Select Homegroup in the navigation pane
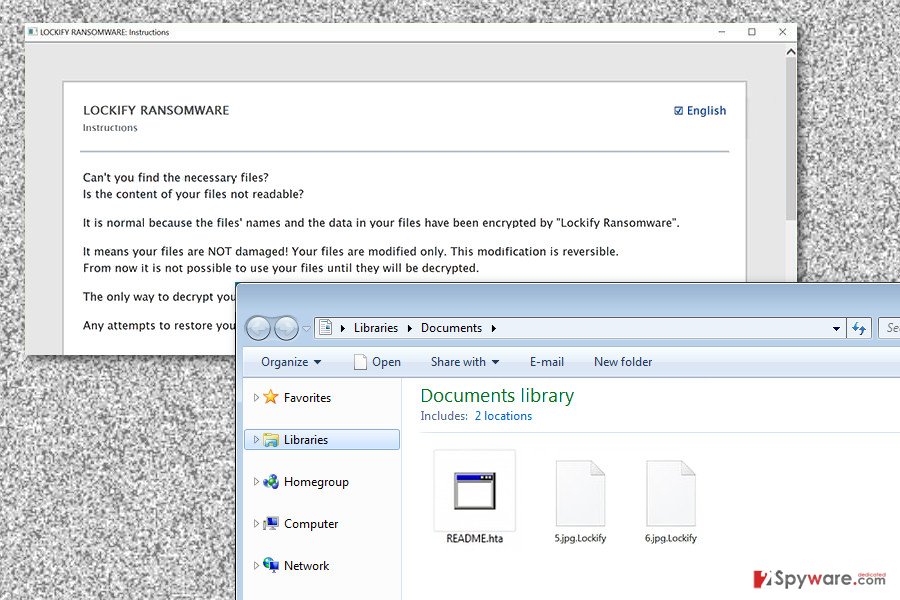This screenshot has width=900, height=600. [316, 482]
